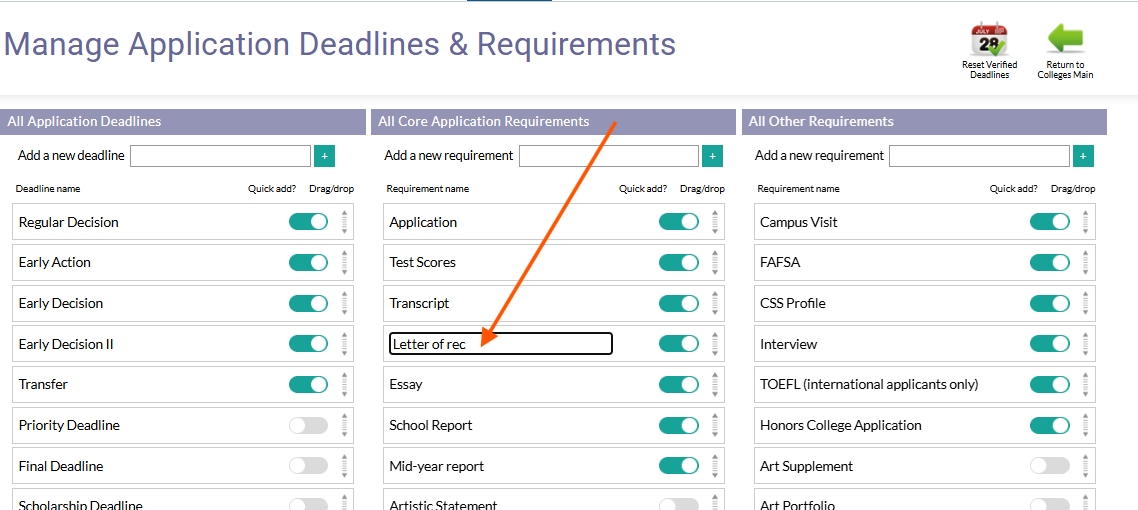
Task: Click the drag handle for FAFSA row
Action: [1086, 263]
